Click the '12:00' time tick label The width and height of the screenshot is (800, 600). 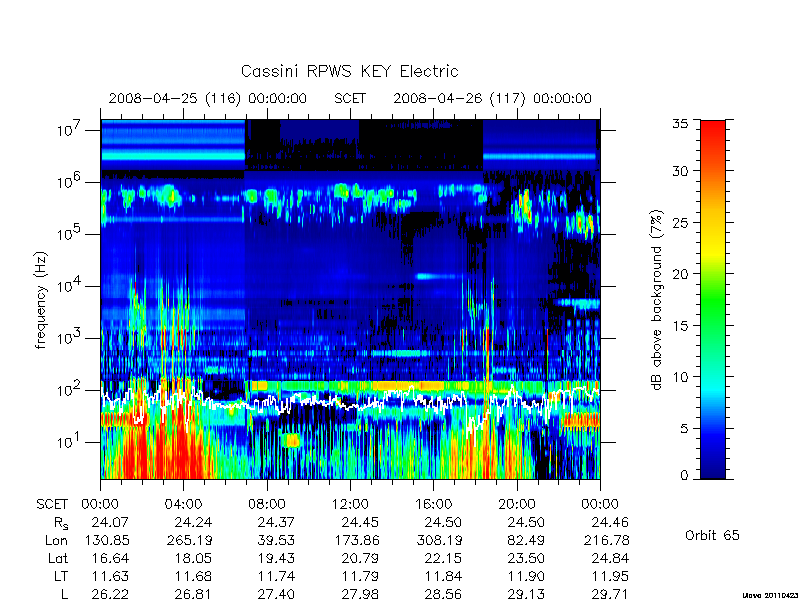tap(350, 504)
